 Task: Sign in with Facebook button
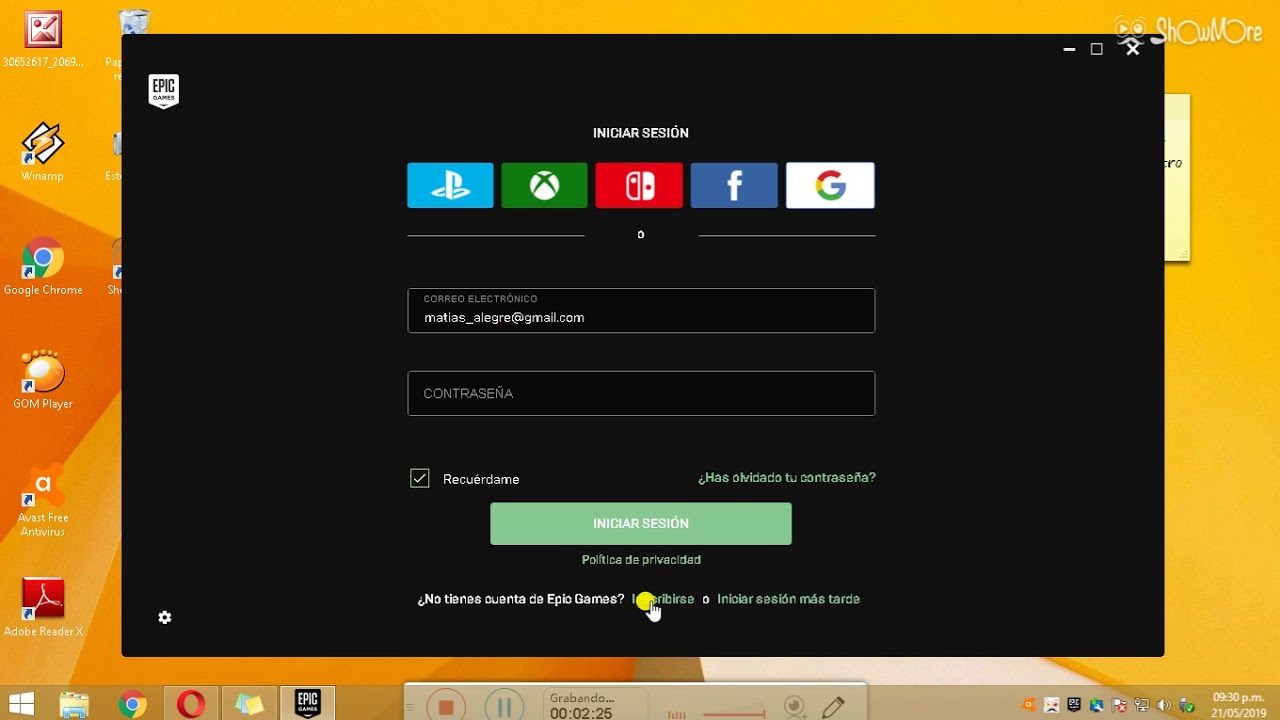(x=734, y=185)
